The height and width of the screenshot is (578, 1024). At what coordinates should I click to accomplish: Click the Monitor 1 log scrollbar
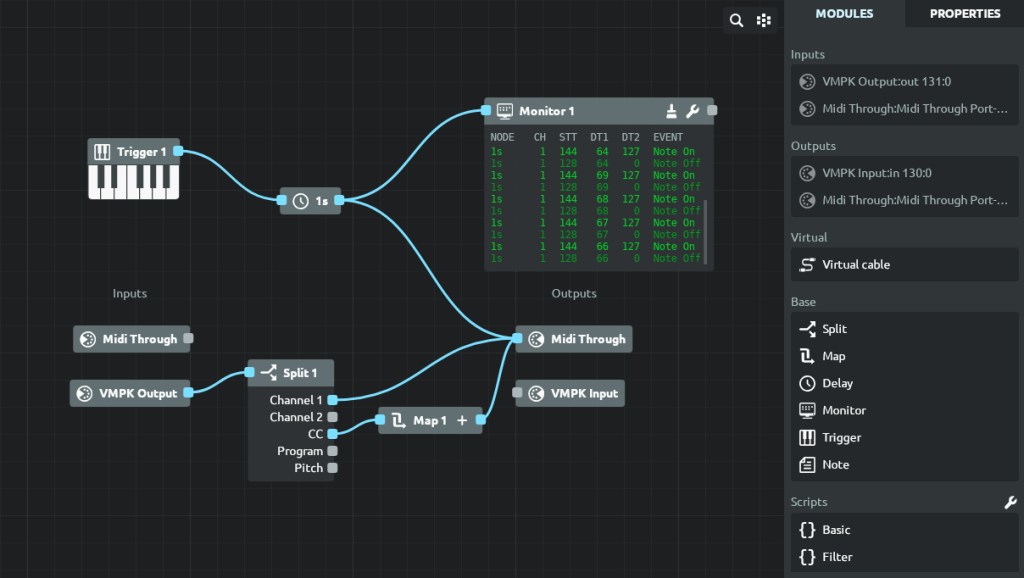(706, 230)
